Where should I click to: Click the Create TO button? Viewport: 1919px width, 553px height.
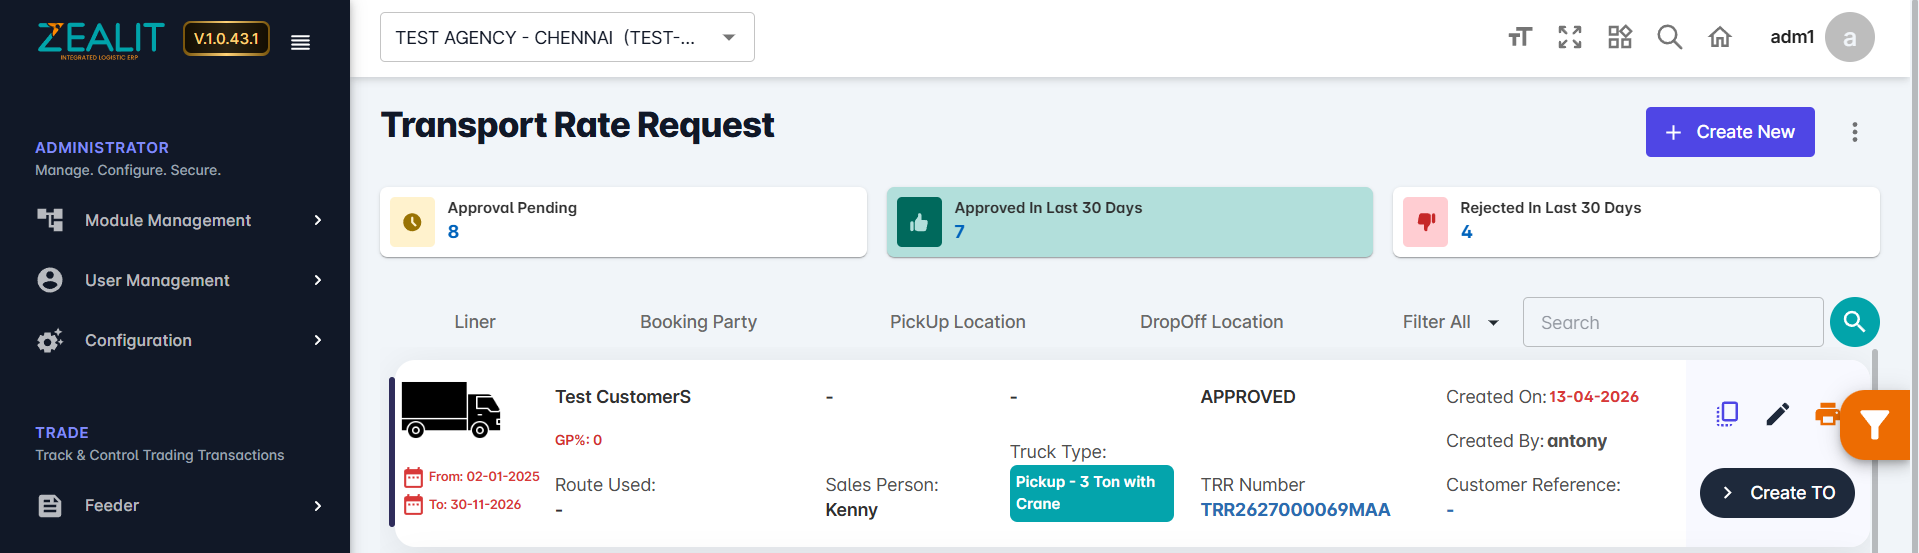[1776, 493]
